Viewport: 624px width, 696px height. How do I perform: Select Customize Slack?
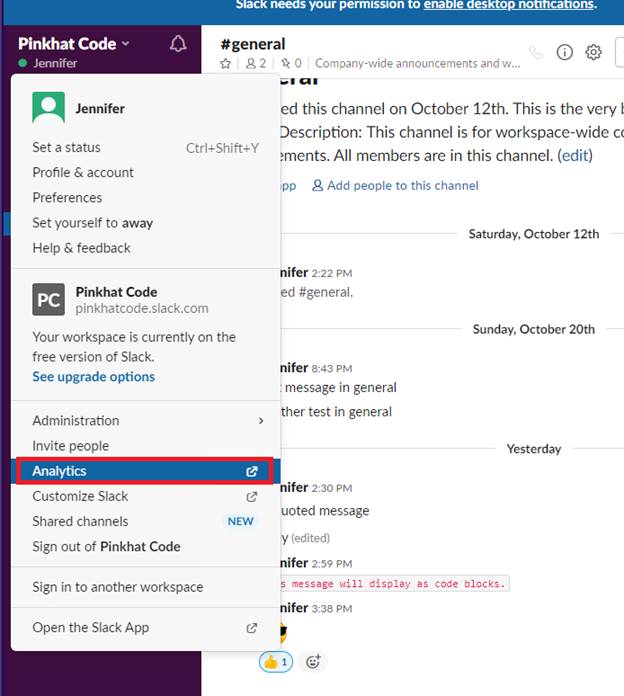(x=146, y=496)
